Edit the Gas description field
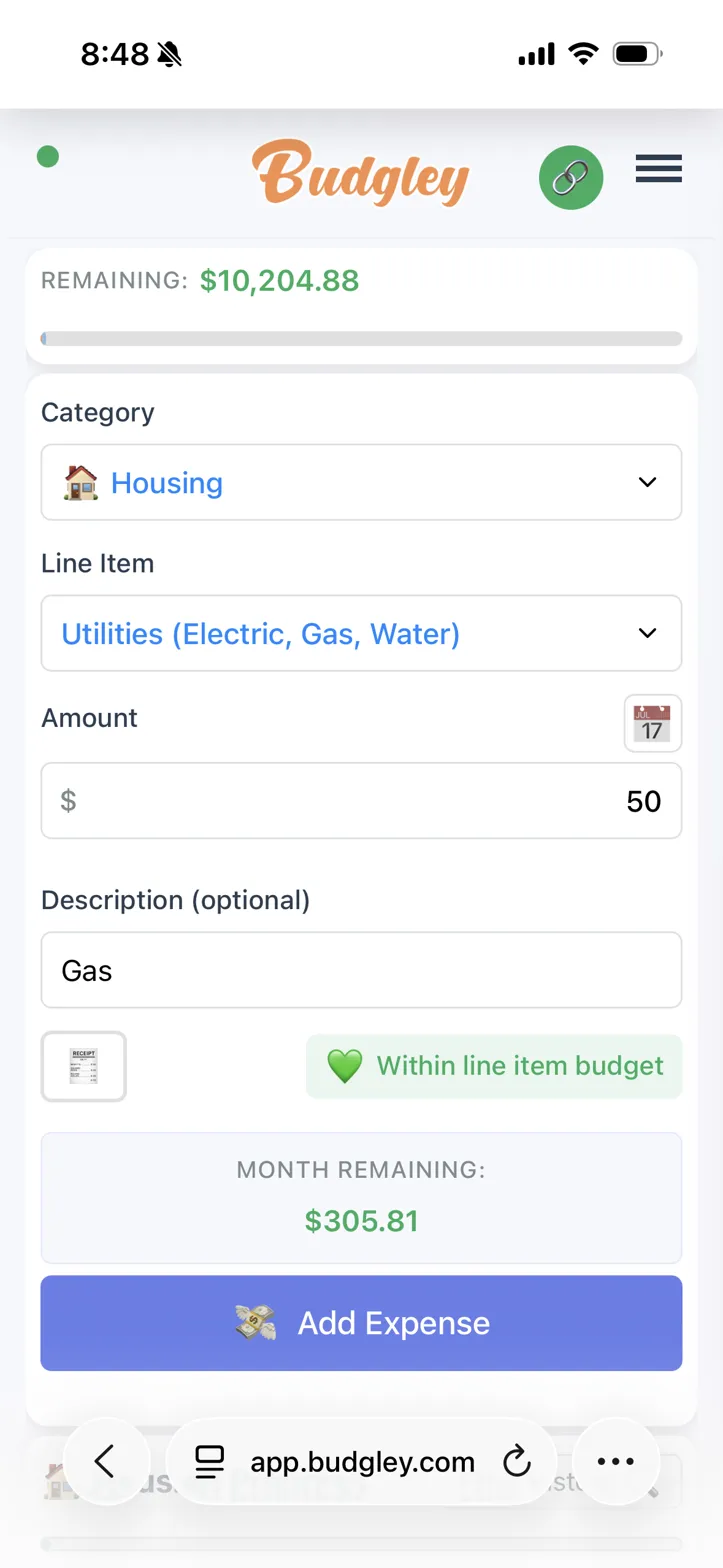The width and height of the screenshot is (723, 1568). pyautogui.click(x=361, y=969)
